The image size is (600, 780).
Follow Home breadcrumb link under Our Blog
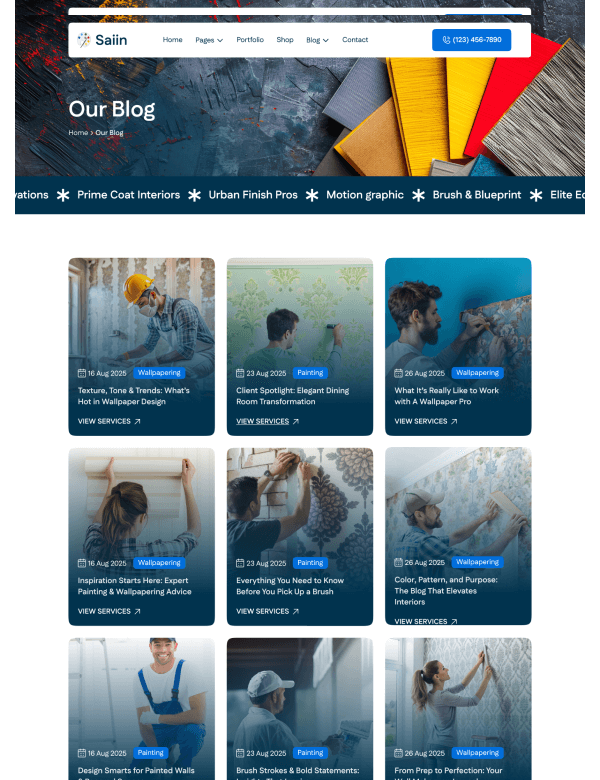point(78,132)
